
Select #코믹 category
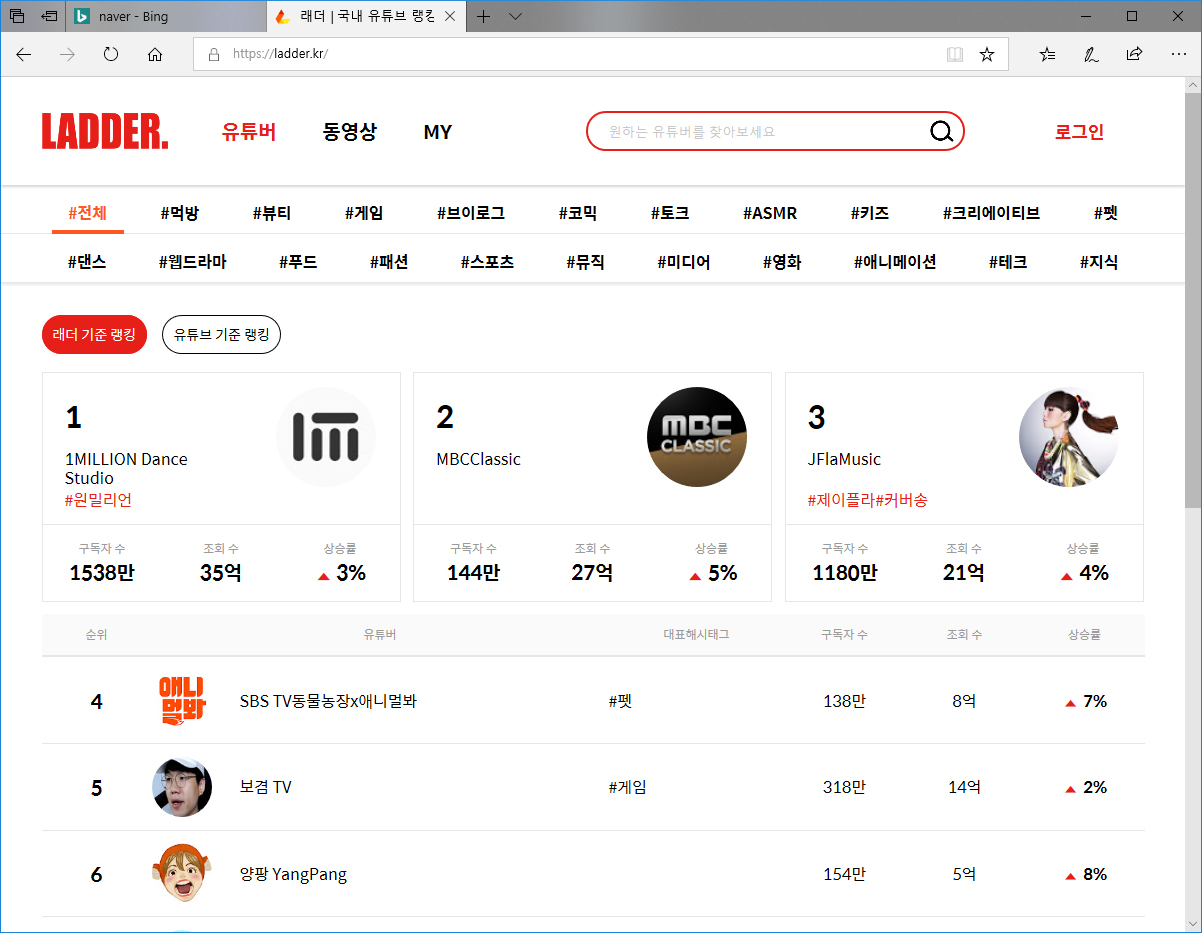[x=578, y=213]
